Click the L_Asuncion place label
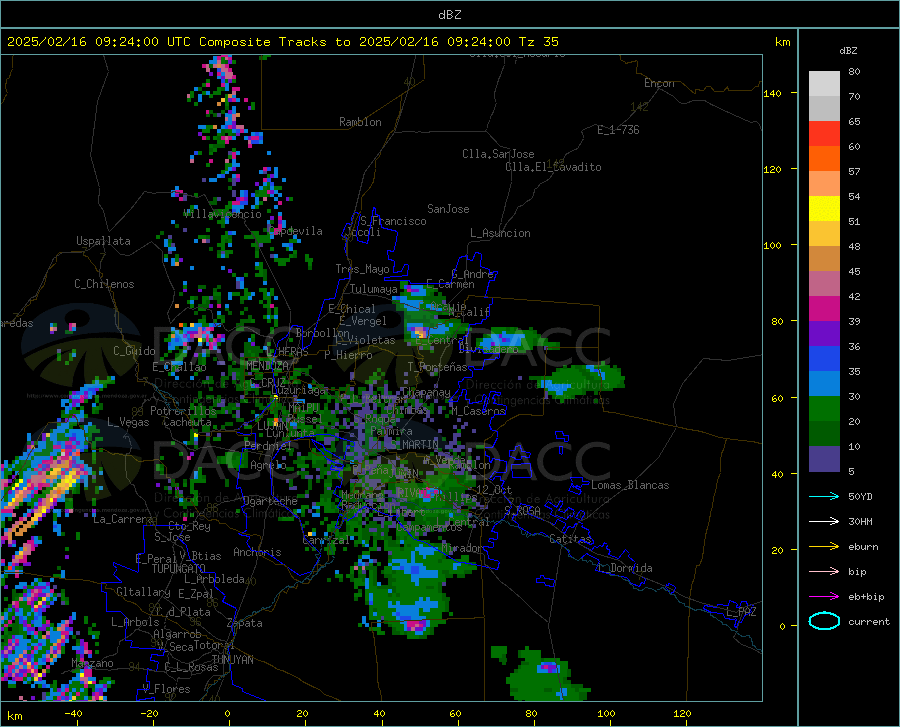This screenshot has height=727, width=900. pyautogui.click(x=500, y=233)
